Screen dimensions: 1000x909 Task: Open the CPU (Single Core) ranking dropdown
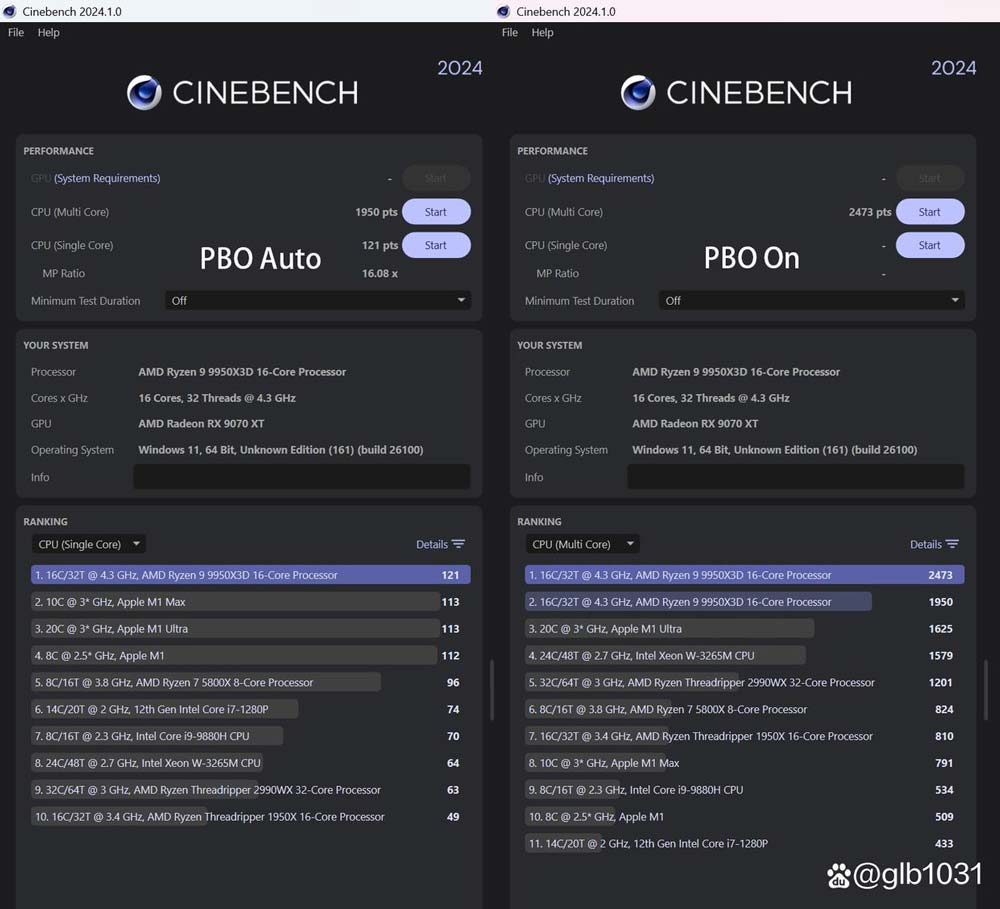point(89,544)
